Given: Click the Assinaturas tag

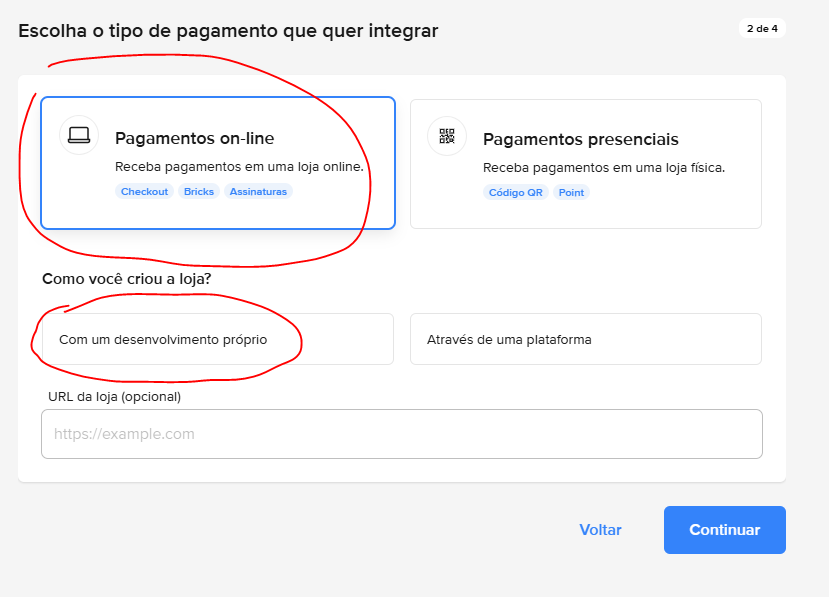Looking at the screenshot, I should click(x=258, y=191).
